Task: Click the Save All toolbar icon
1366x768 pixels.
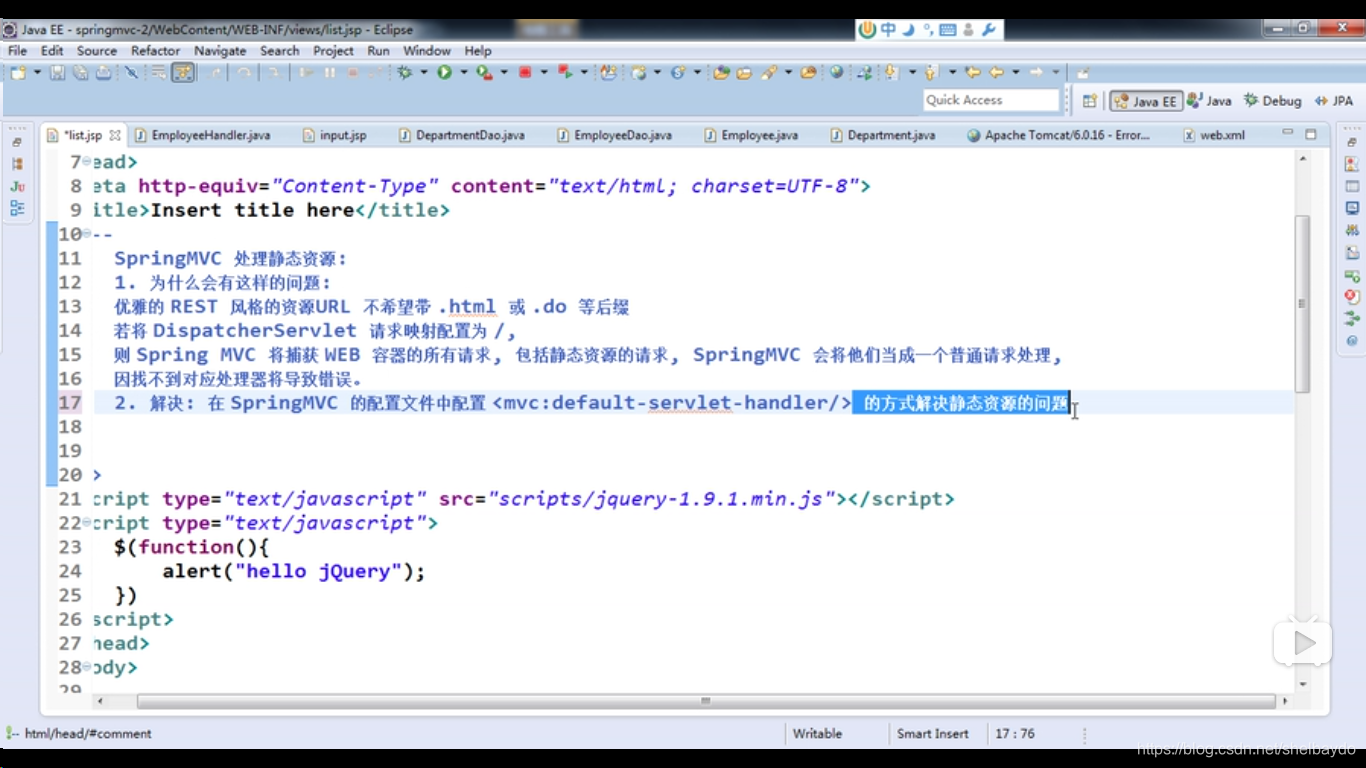Action: 80,72
